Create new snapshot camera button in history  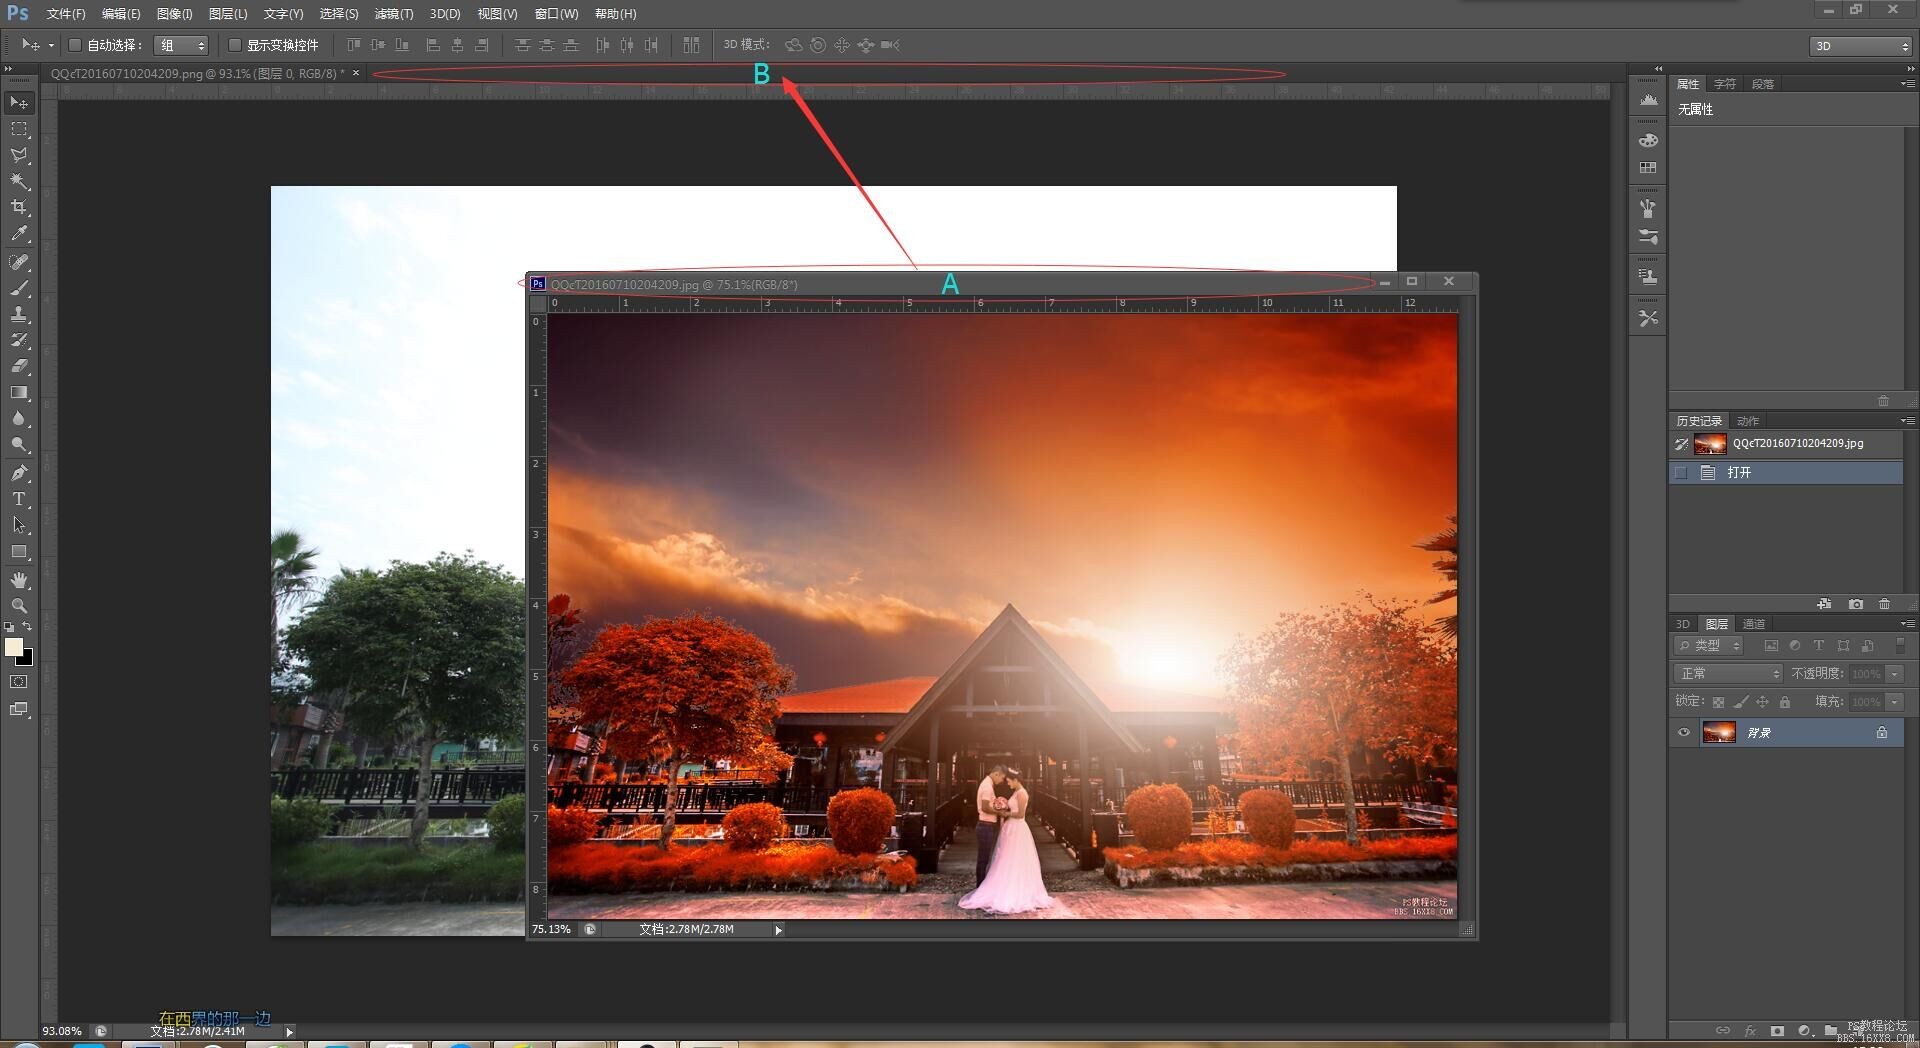[1856, 604]
